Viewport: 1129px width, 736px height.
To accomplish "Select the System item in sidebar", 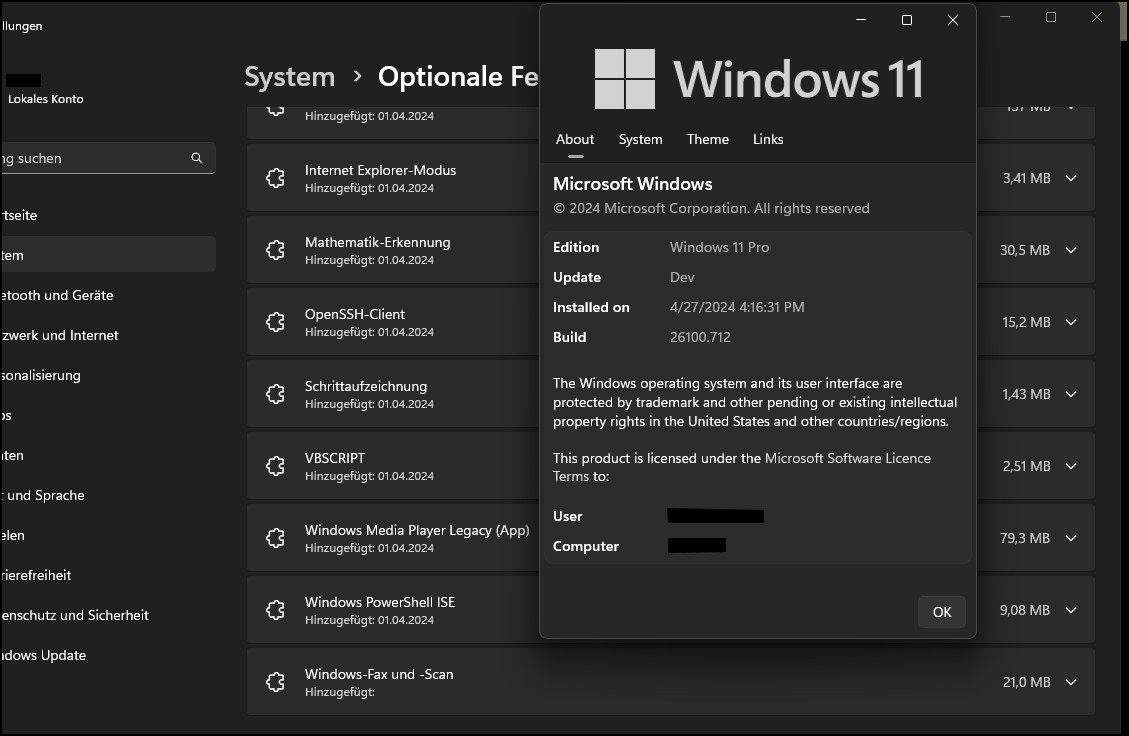I will click(108, 255).
